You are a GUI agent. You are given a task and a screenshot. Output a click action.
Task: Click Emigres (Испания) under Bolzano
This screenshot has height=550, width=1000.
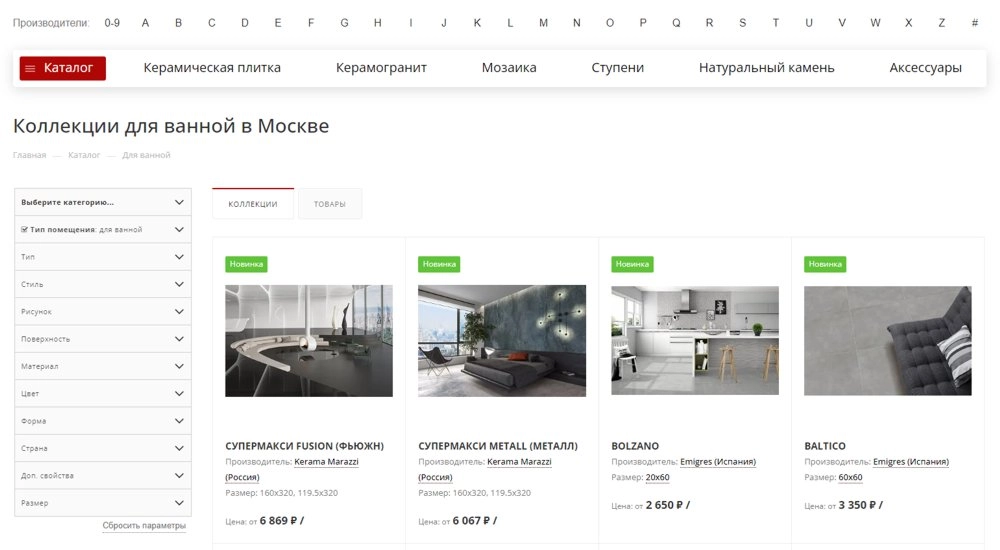click(718, 462)
